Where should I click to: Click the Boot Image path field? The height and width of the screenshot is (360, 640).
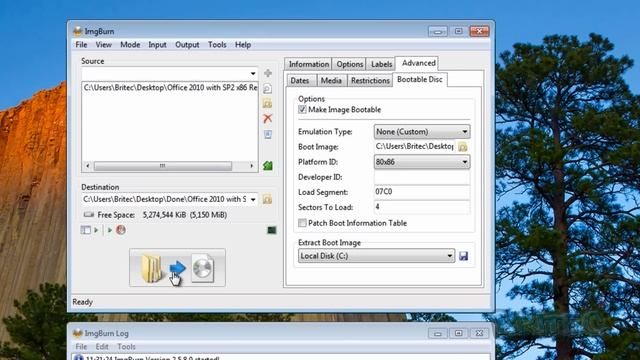[x=415, y=147]
